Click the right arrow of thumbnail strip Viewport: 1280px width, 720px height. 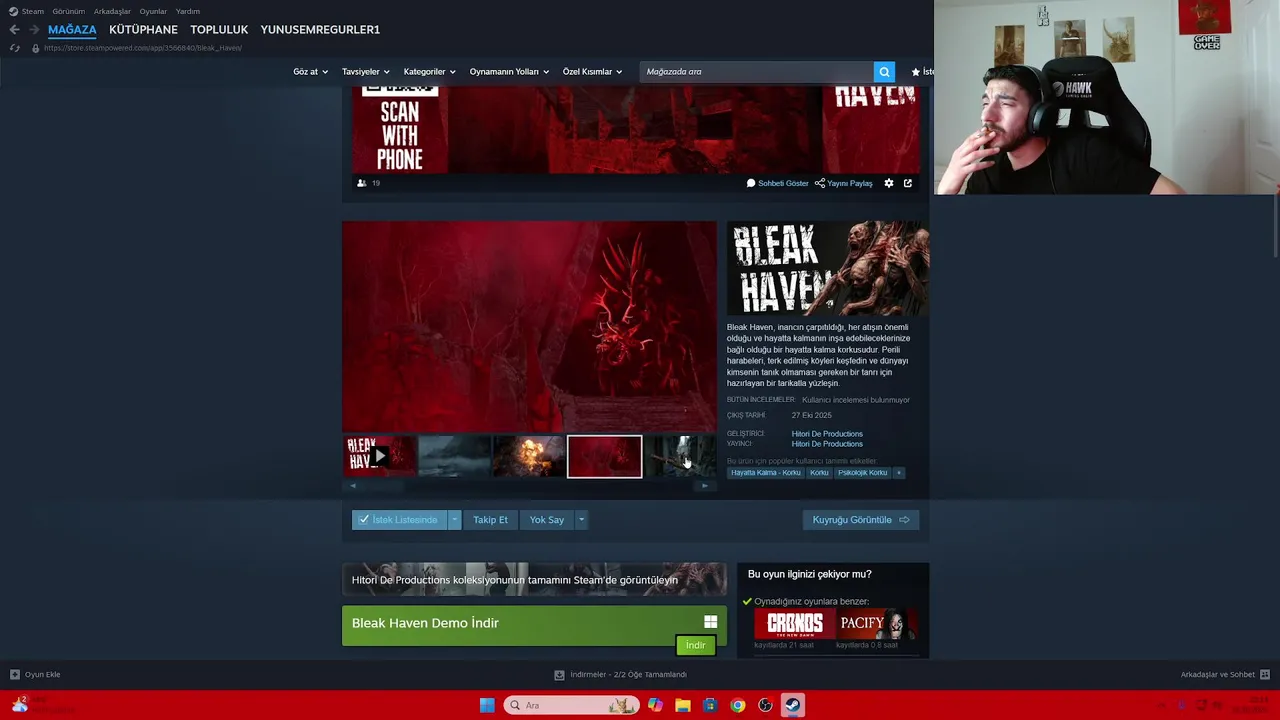pyautogui.click(x=705, y=486)
